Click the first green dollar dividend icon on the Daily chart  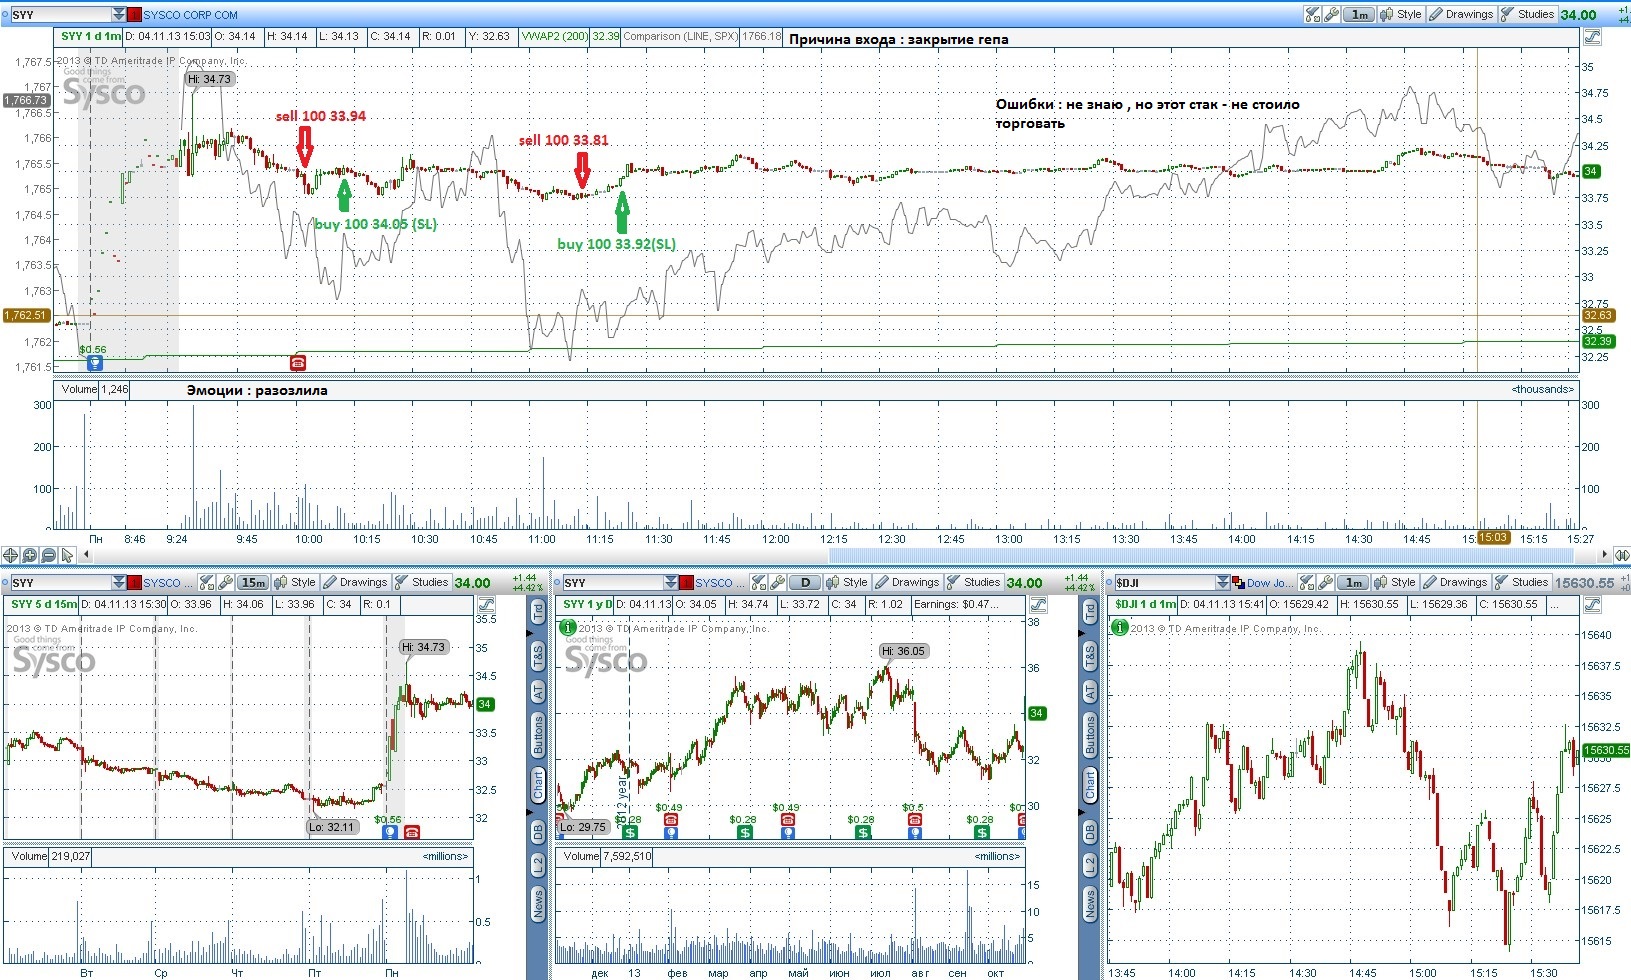click(x=630, y=832)
